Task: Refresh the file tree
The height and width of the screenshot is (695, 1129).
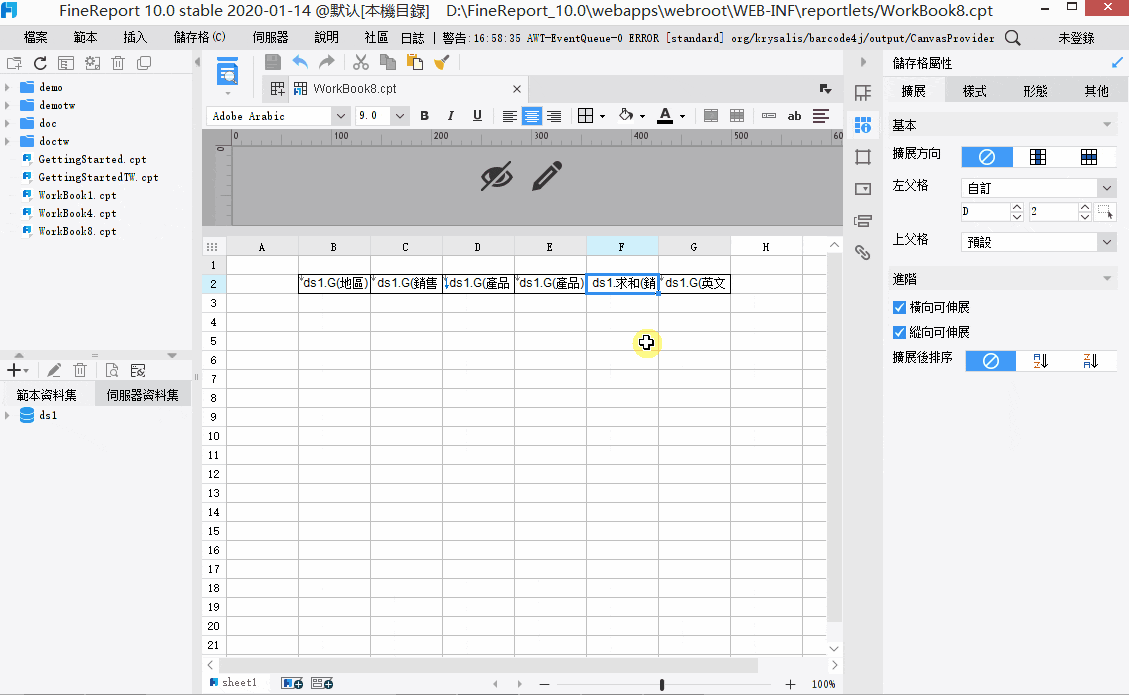Action: tap(40, 63)
